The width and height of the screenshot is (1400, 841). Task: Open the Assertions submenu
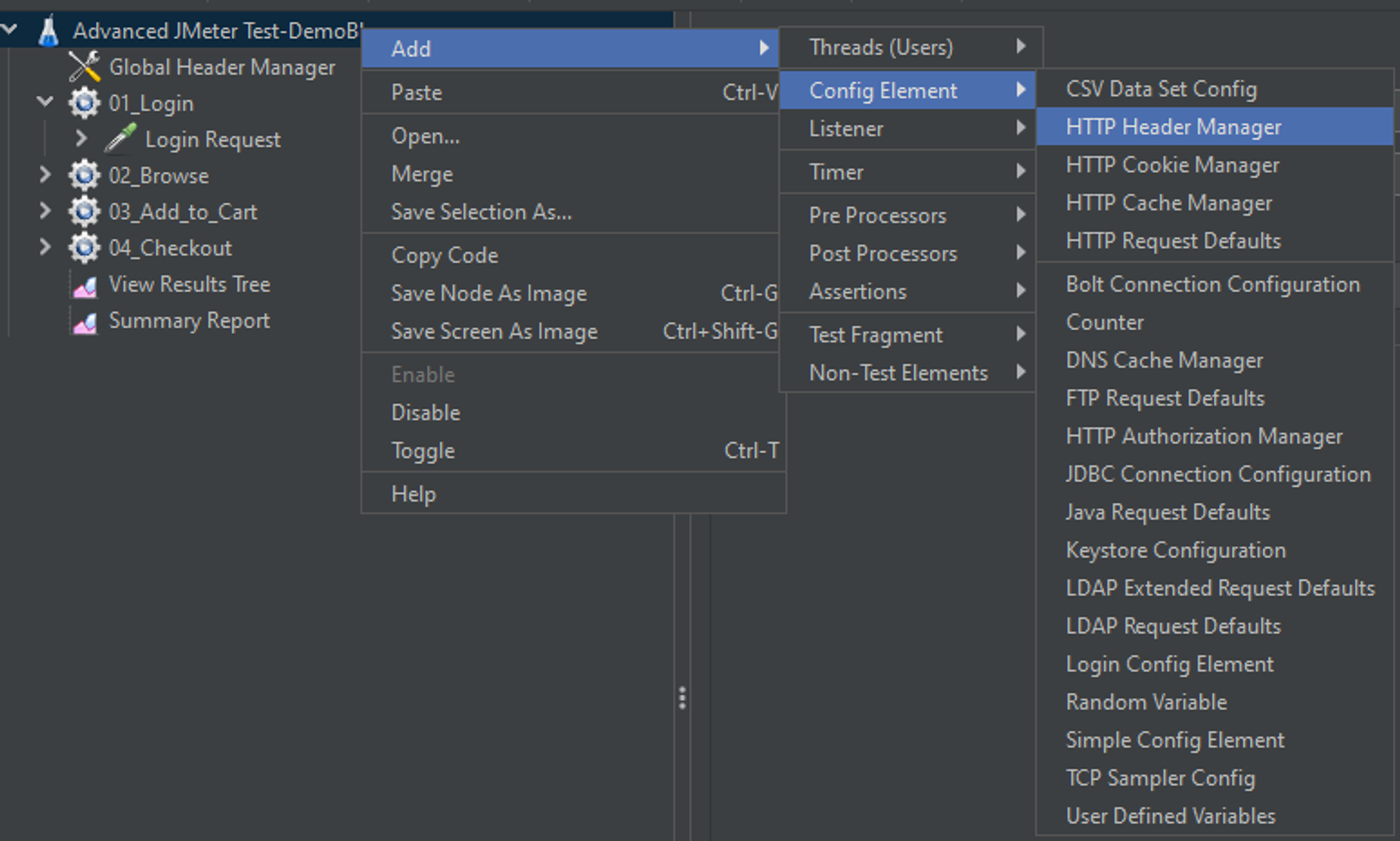pos(907,292)
